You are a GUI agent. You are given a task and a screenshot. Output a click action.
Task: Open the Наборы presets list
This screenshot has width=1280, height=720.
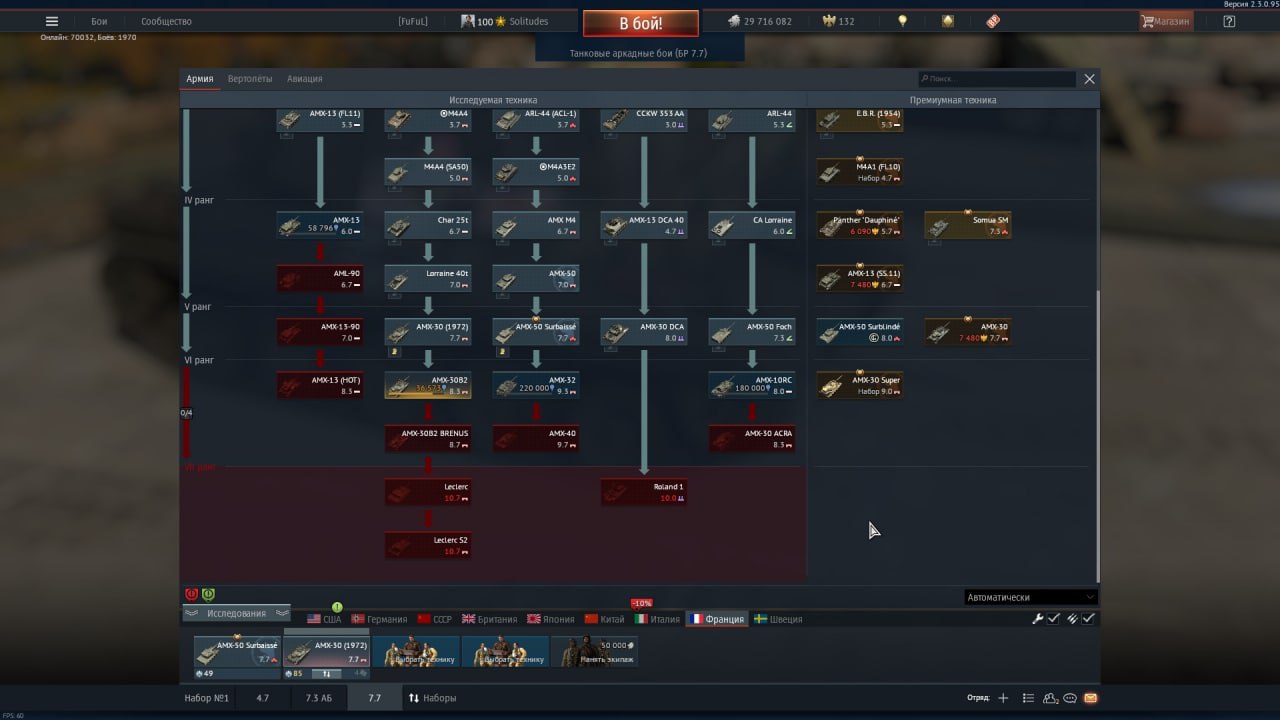pyautogui.click(x=433, y=698)
